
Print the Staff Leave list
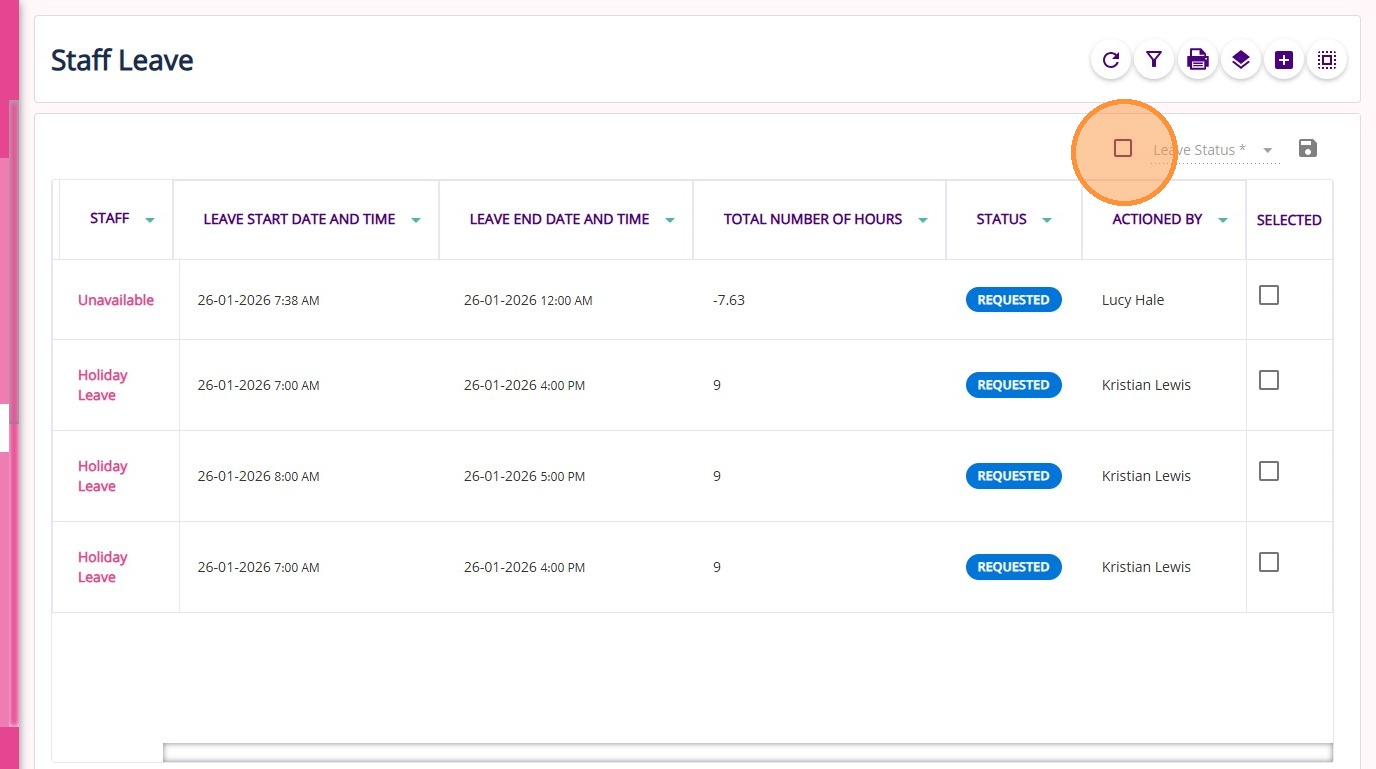click(x=1197, y=60)
